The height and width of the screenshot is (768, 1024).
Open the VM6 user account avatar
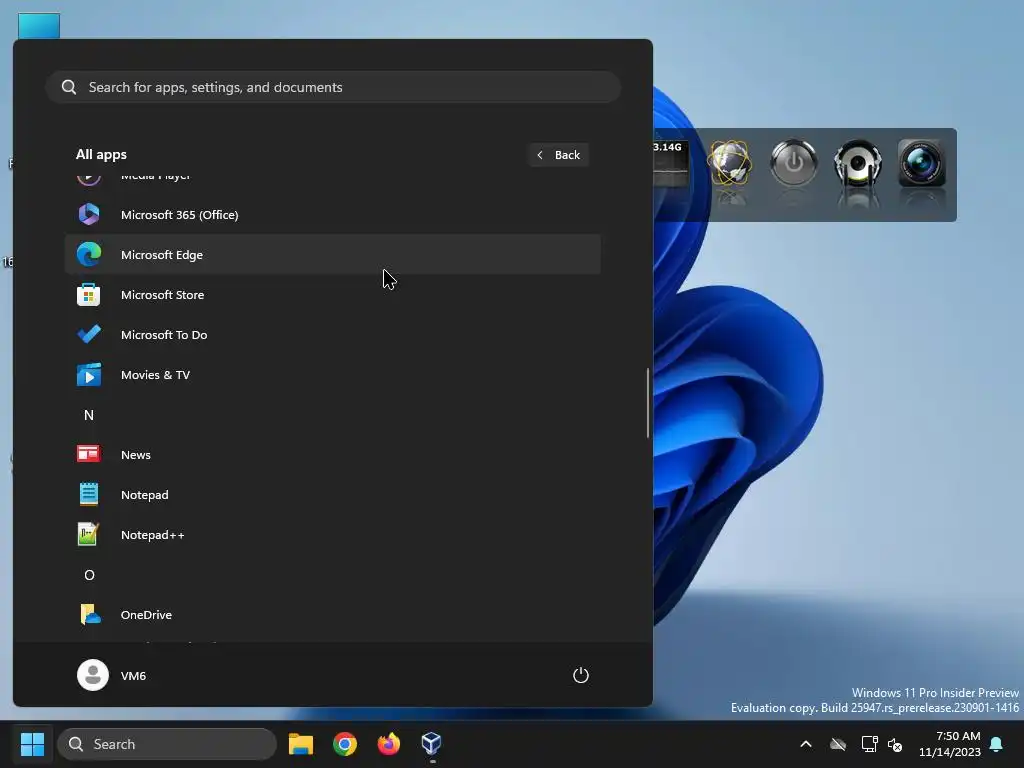[93, 675]
